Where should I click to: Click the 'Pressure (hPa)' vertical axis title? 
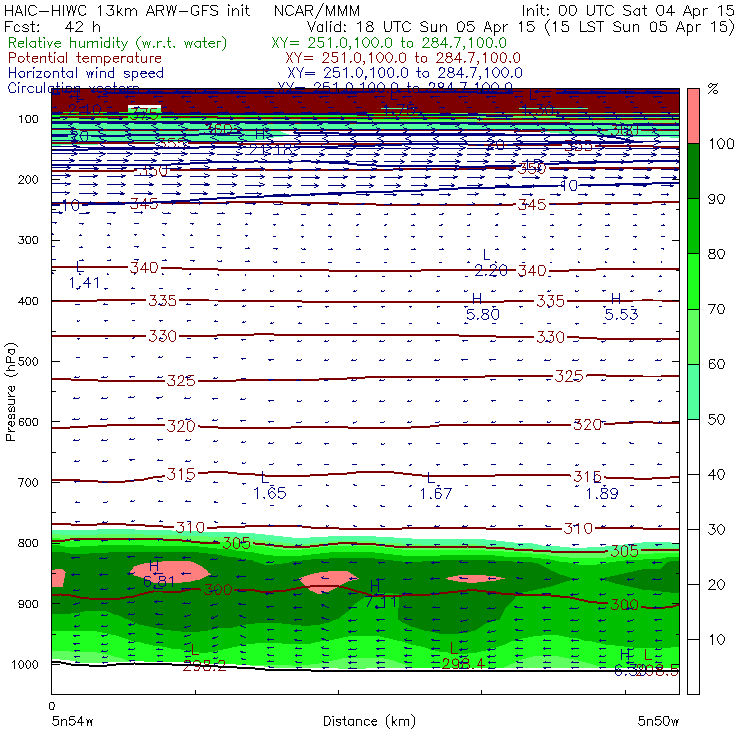tap(10, 392)
